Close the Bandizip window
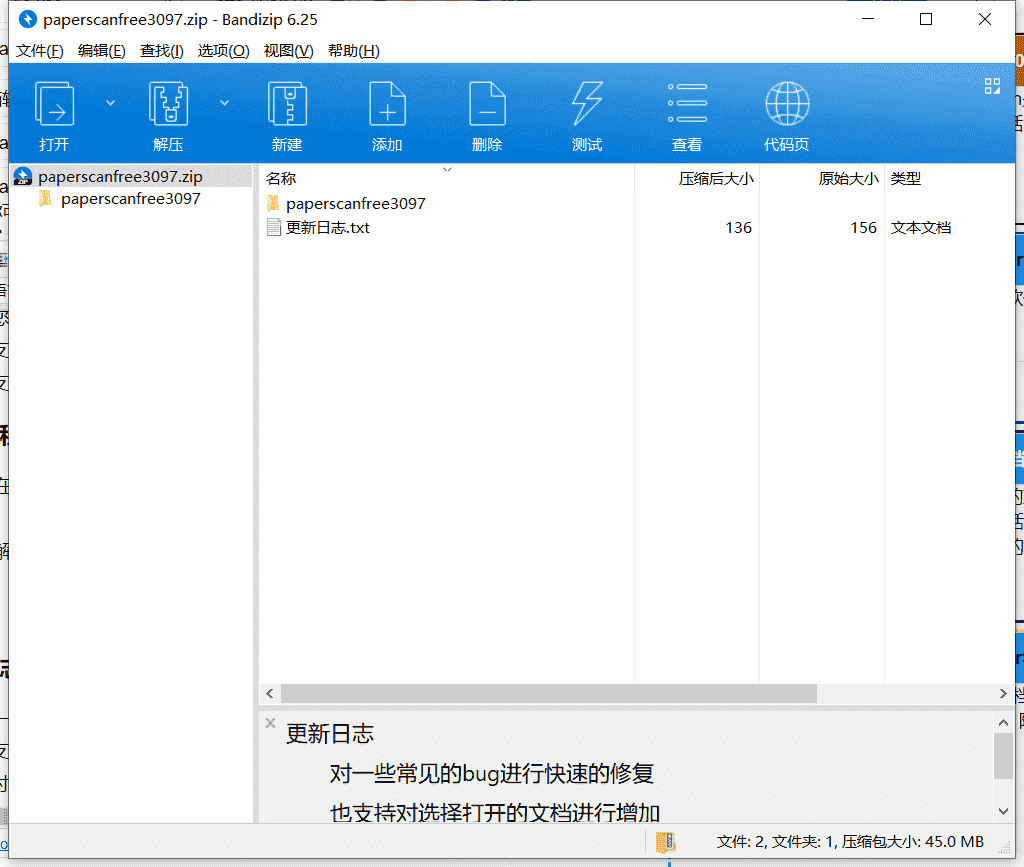The width and height of the screenshot is (1024, 867). click(985, 19)
